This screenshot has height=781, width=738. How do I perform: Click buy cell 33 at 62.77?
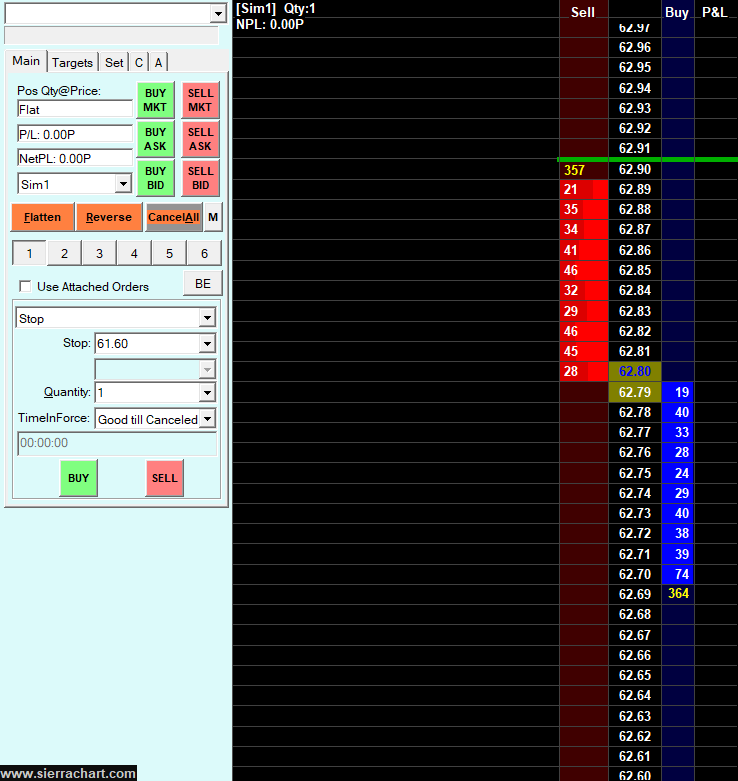click(678, 432)
